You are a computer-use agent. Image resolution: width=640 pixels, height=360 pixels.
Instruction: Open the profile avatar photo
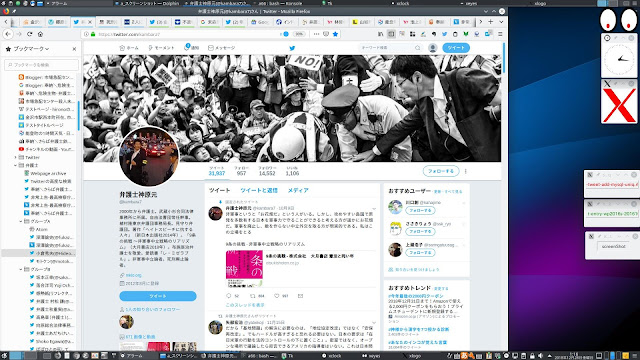point(149,156)
